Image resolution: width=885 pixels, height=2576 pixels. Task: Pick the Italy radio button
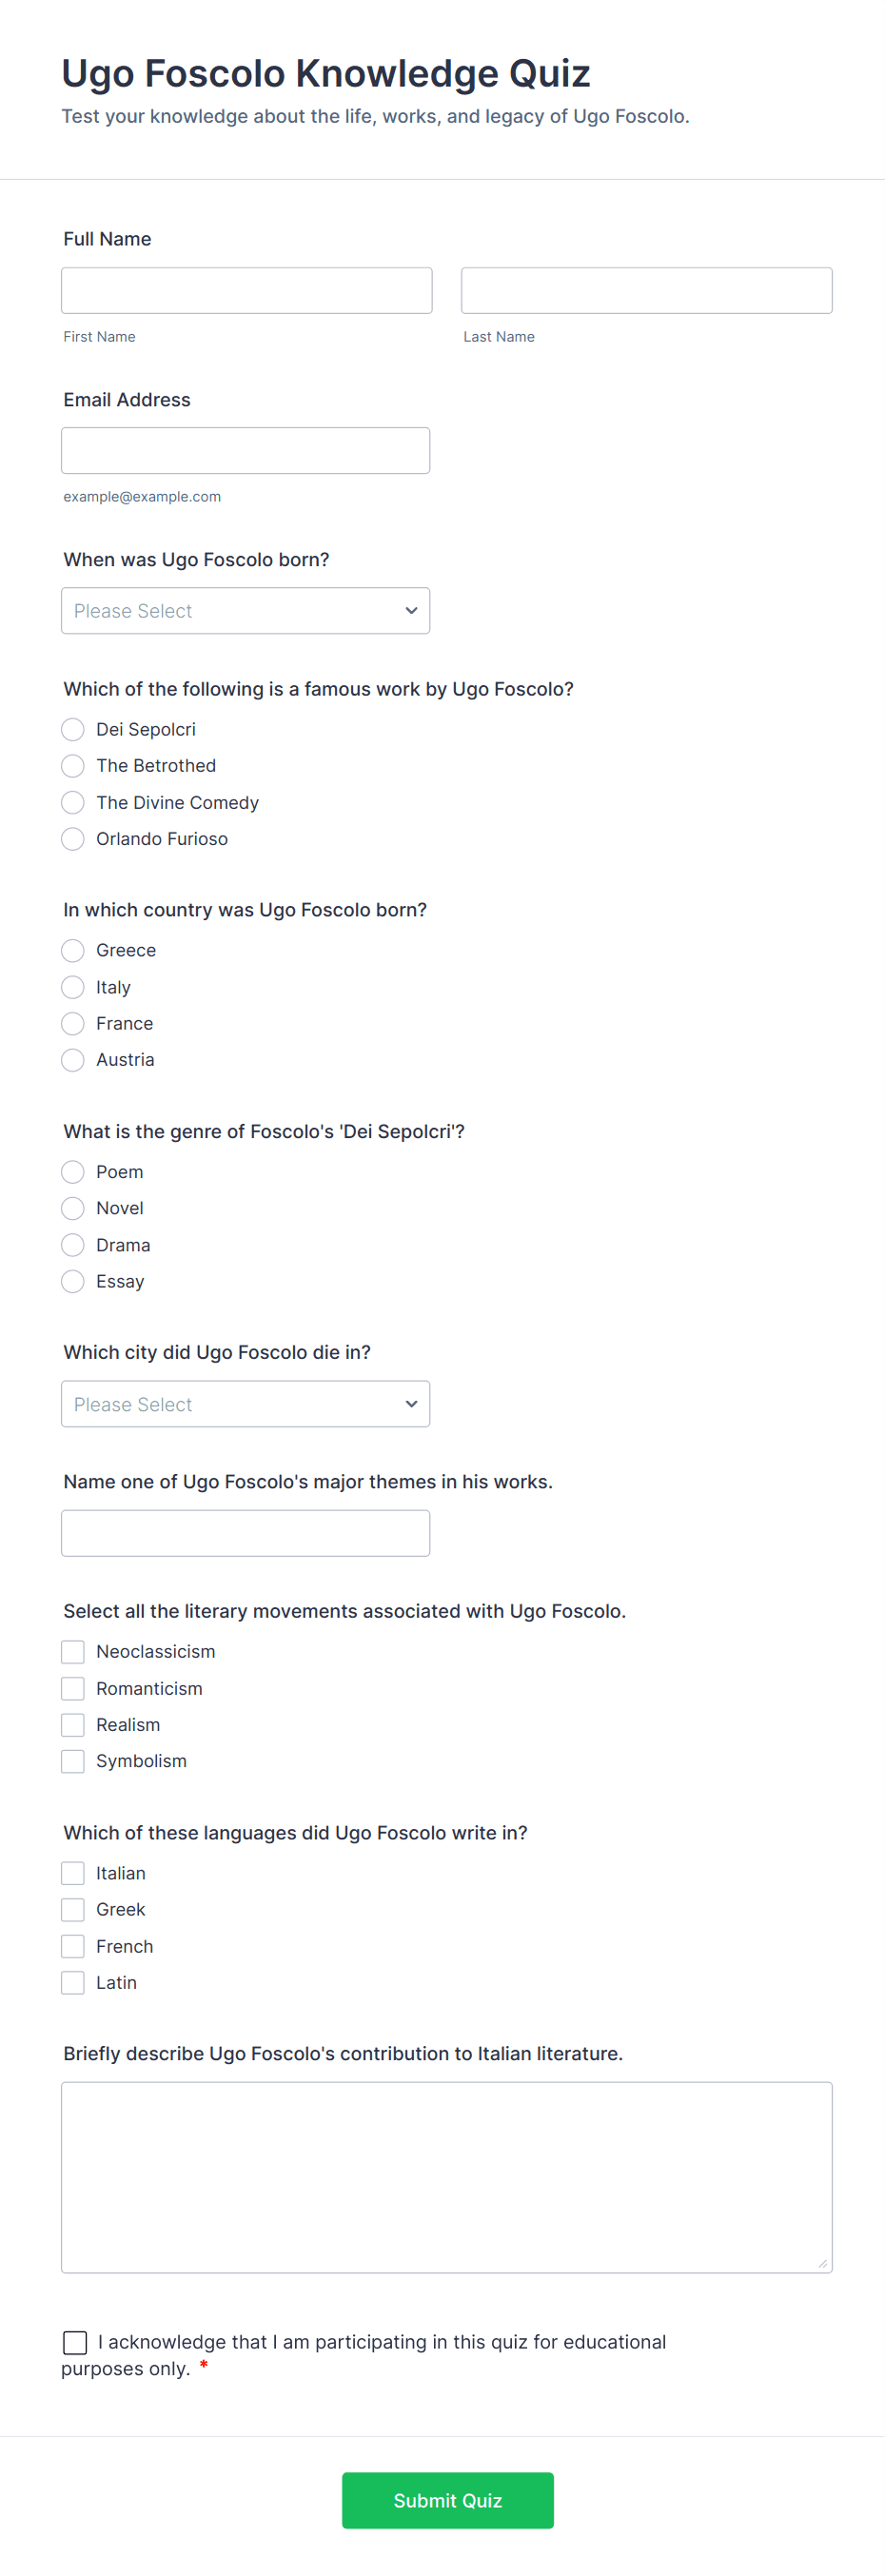point(73,987)
